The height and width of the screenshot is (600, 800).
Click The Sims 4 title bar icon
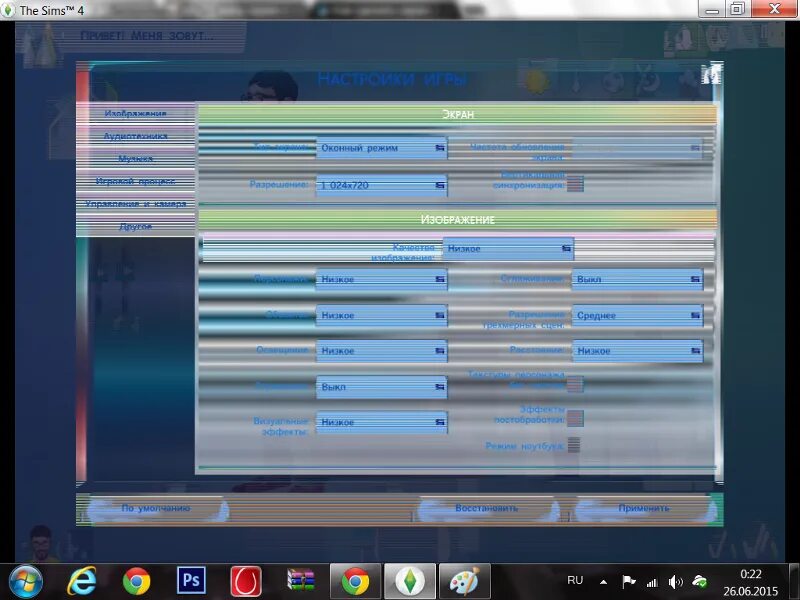(8, 10)
